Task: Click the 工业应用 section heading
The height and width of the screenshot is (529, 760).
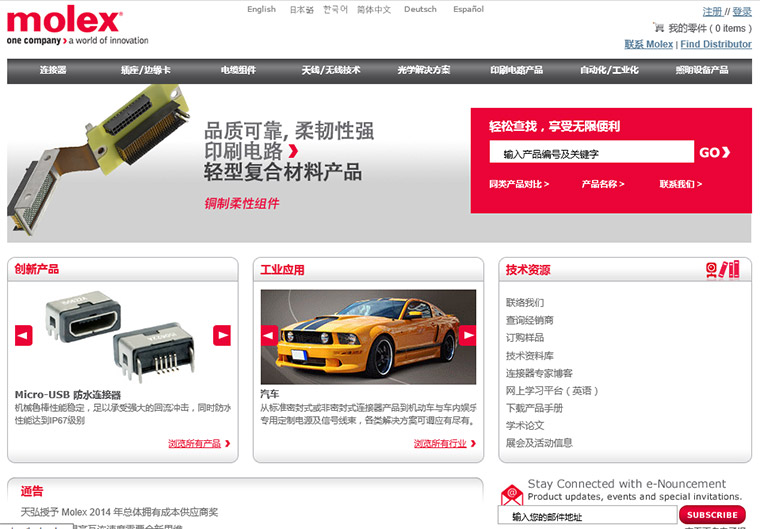Action: point(283,270)
